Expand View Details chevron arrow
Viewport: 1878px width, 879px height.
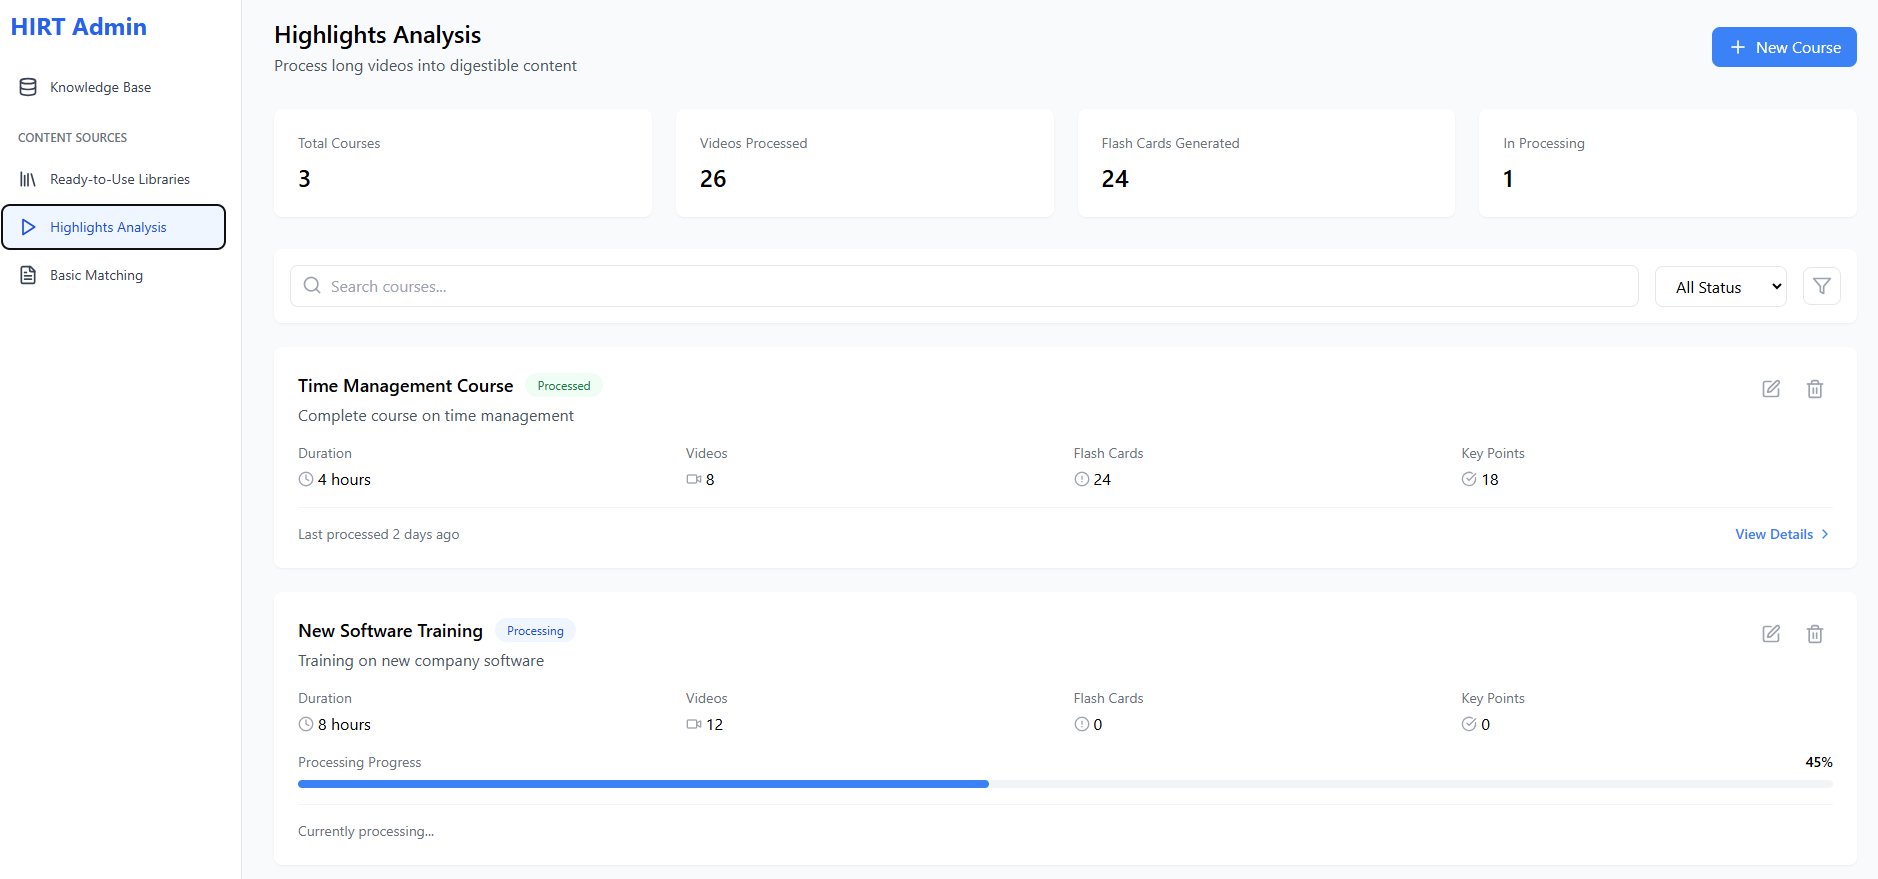click(x=1825, y=534)
